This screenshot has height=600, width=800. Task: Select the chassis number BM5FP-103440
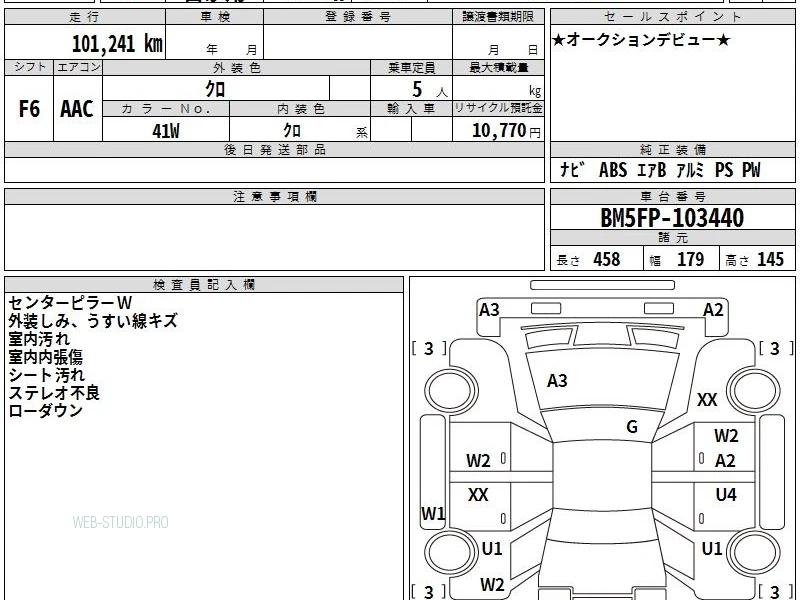[672, 218]
